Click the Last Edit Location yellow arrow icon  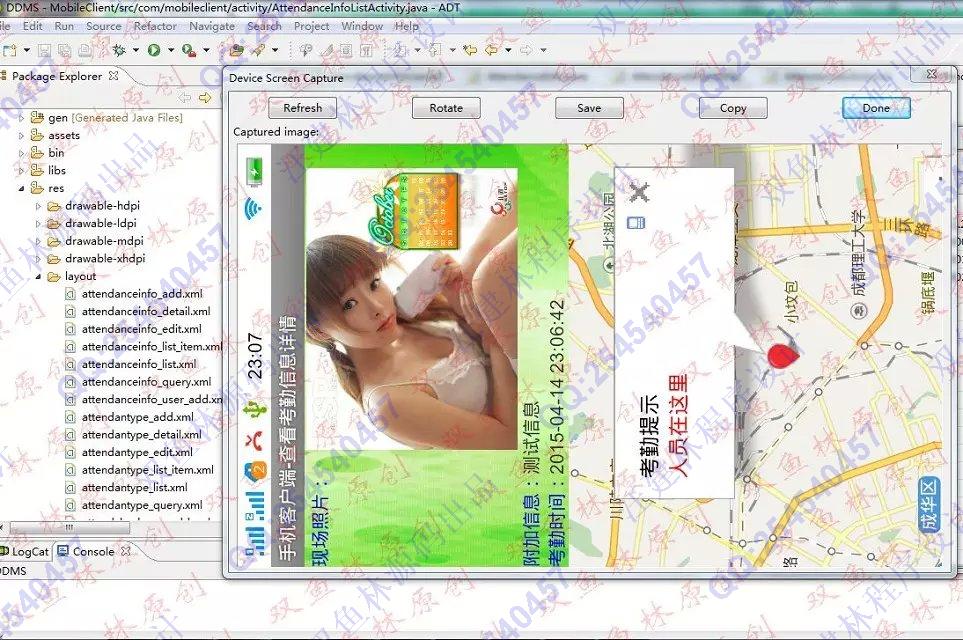(470, 50)
